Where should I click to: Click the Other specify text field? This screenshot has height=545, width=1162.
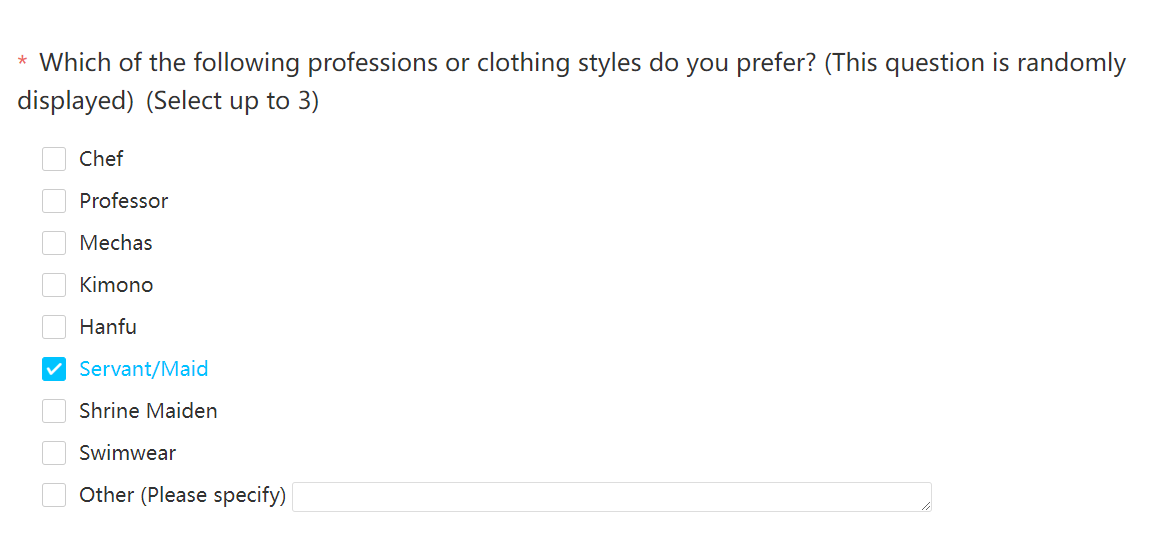point(612,497)
